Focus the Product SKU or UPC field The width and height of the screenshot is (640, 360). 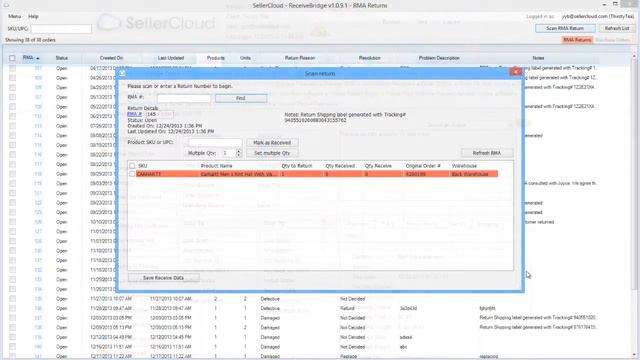[215, 142]
